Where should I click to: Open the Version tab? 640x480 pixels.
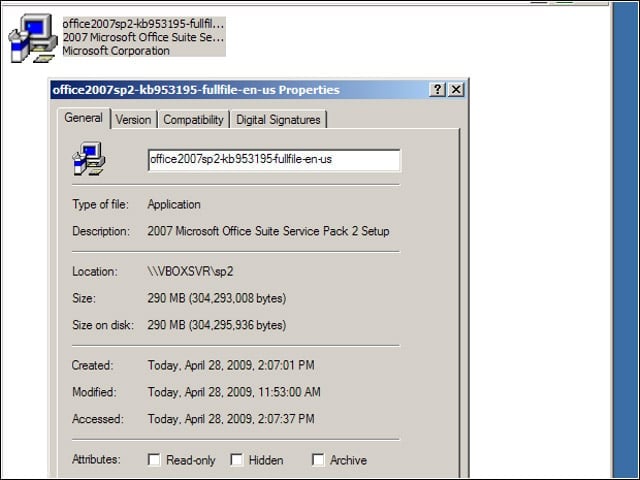pyautogui.click(x=133, y=120)
